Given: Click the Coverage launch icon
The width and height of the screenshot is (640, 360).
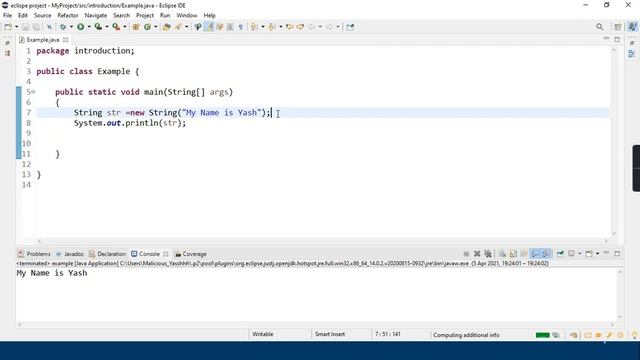Looking at the screenshot, I should (x=98, y=27).
